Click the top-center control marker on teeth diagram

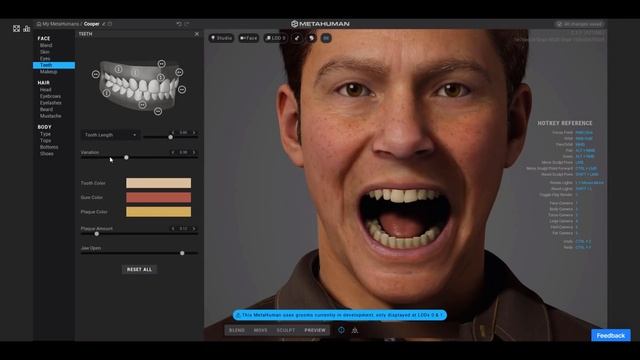(162, 64)
